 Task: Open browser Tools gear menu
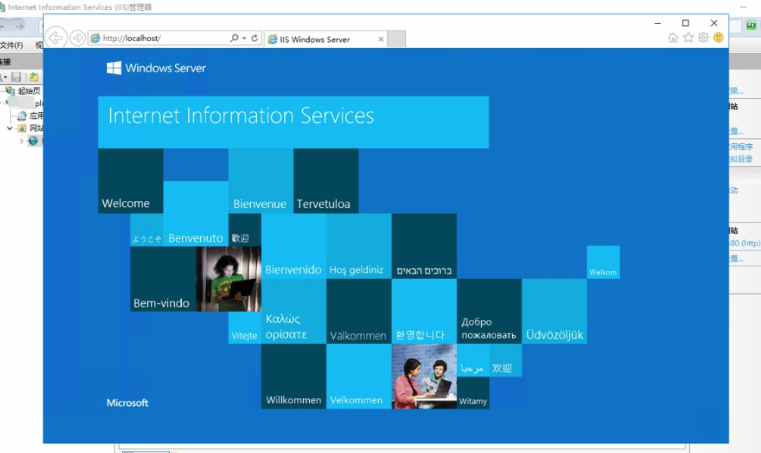click(x=703, y=38)
